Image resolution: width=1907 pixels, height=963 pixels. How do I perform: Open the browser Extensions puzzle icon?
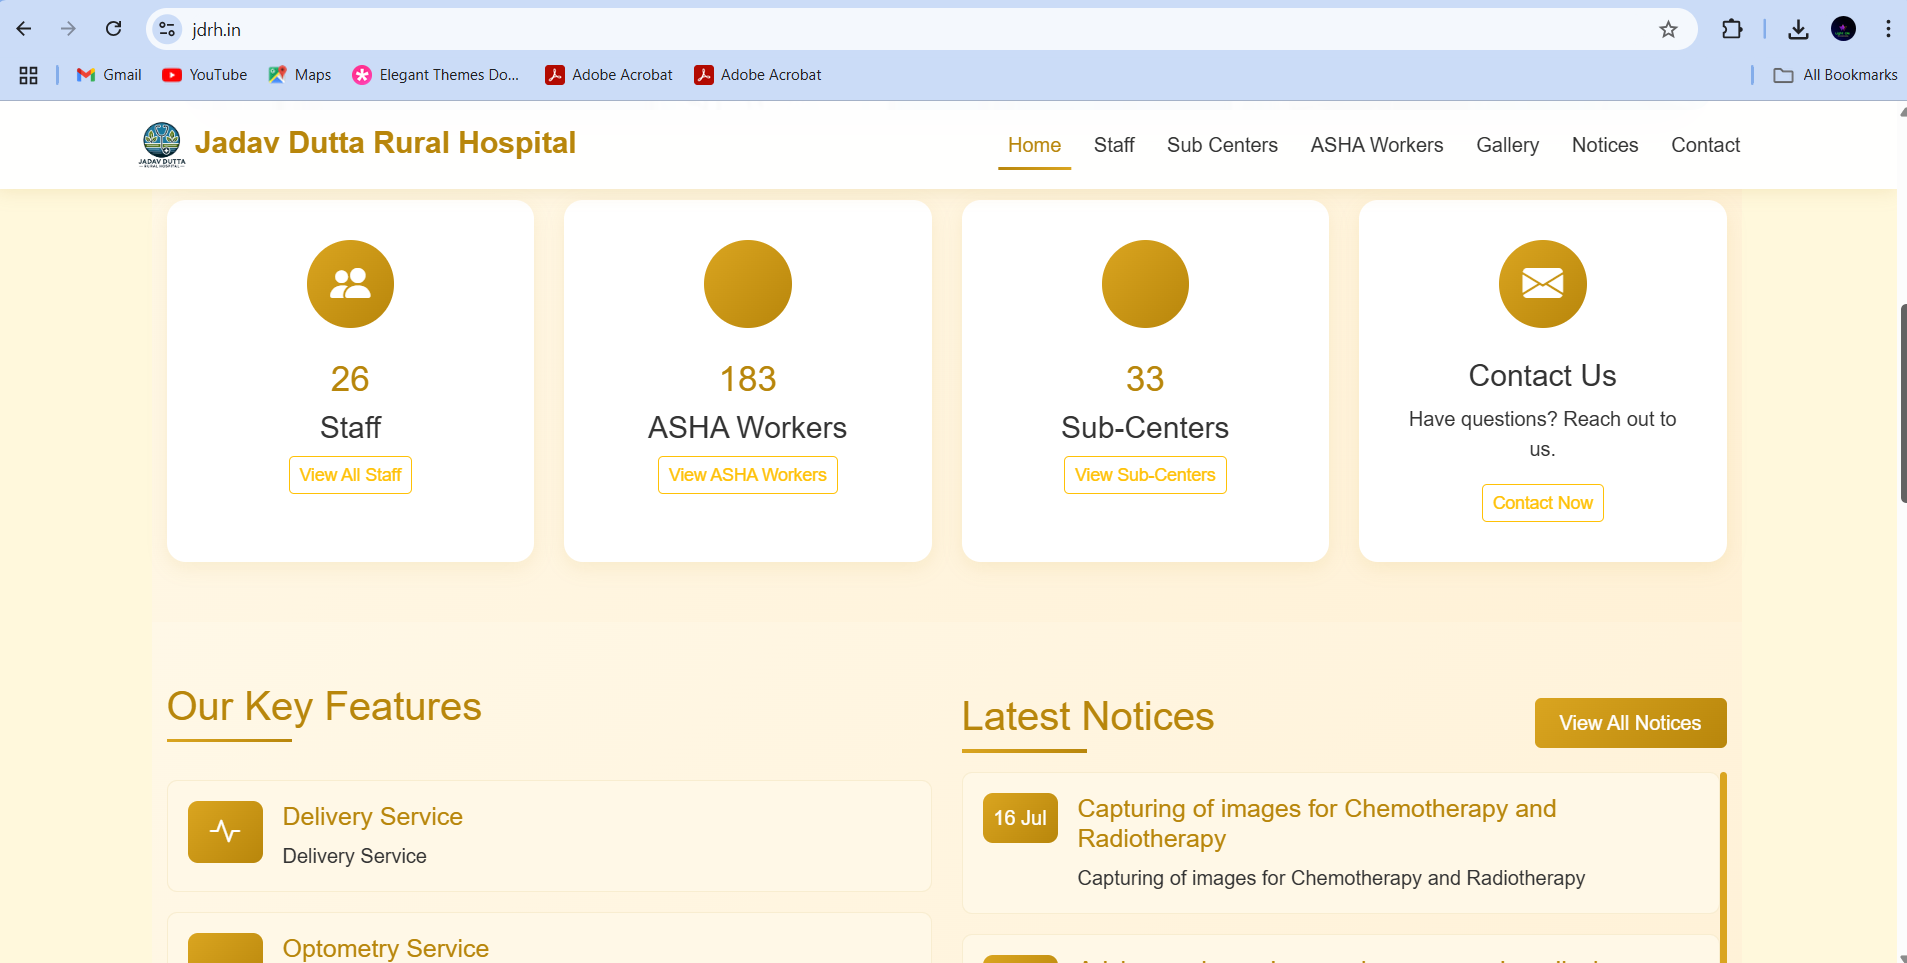pos(1732,29)
